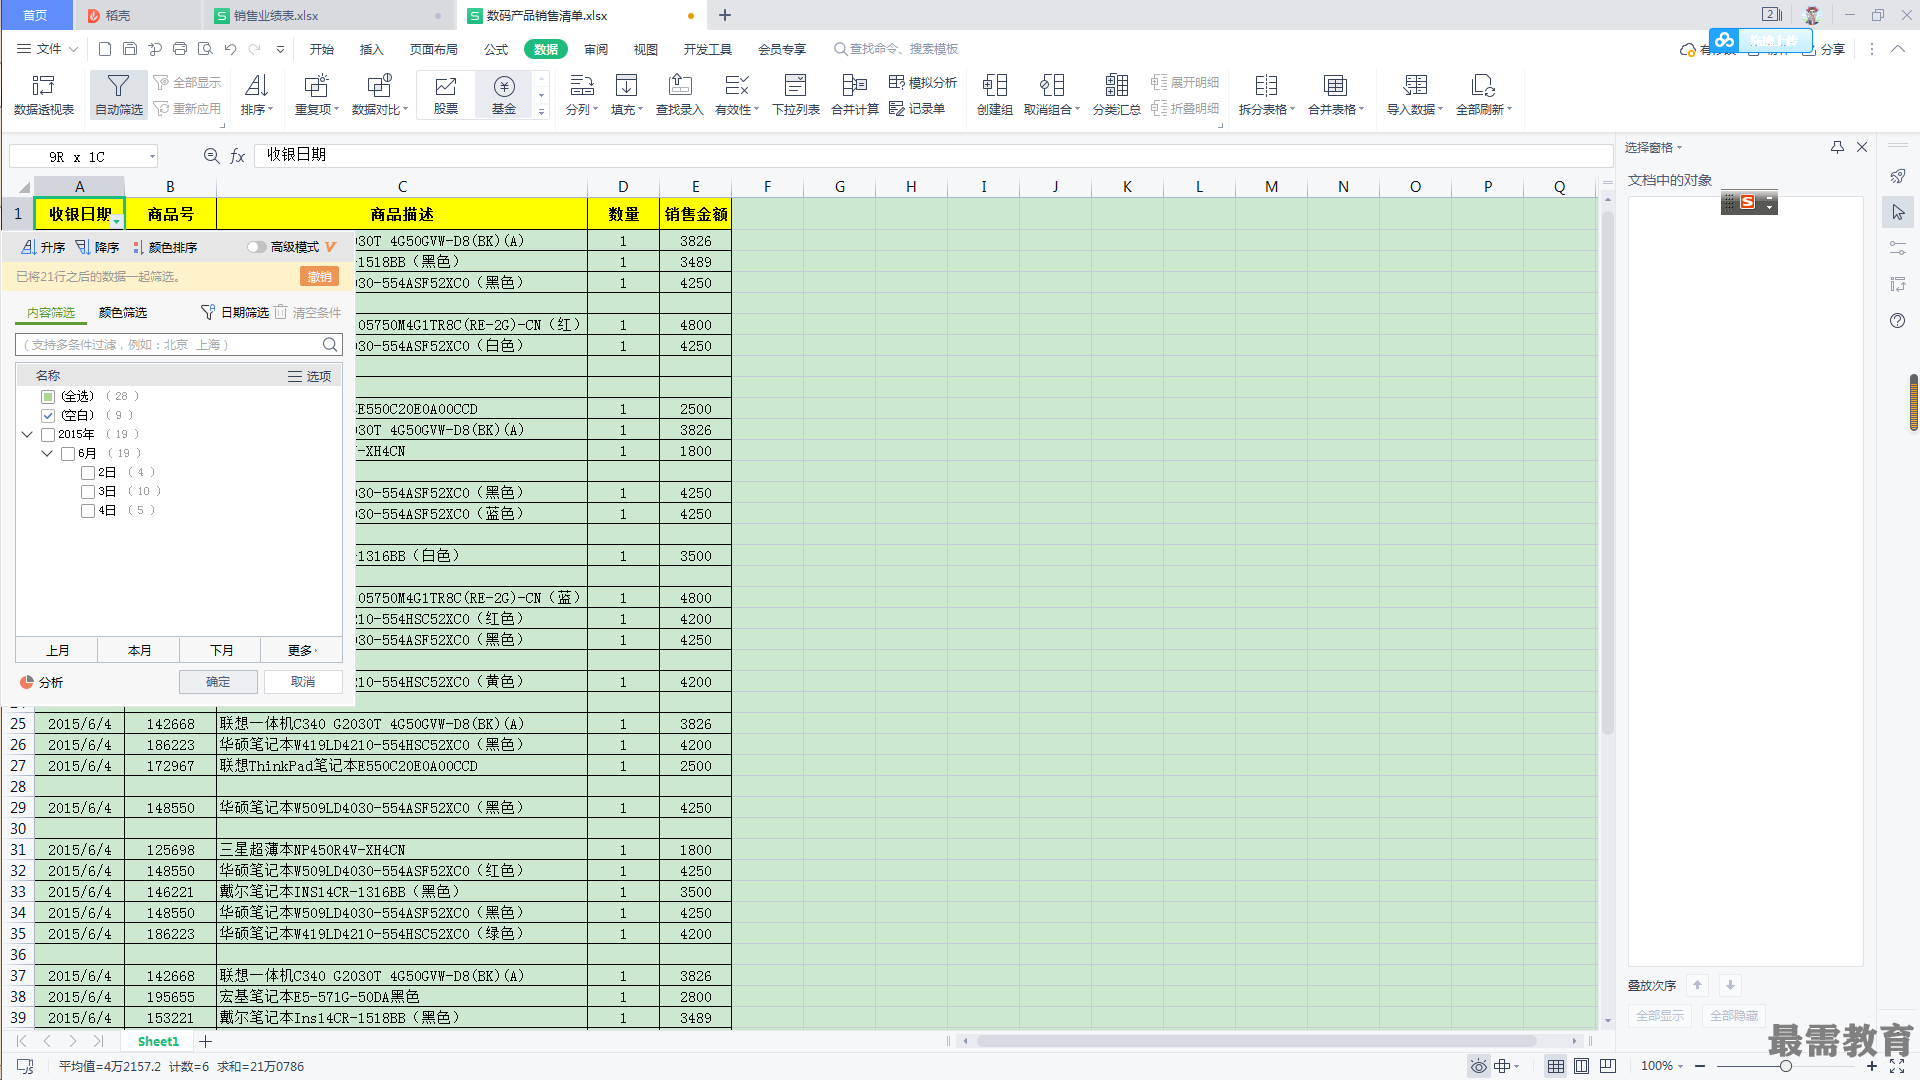The width and height of the screenshot is (1920, 1080).
Task: Click the zoom slider handle
Action: 1785,1066
